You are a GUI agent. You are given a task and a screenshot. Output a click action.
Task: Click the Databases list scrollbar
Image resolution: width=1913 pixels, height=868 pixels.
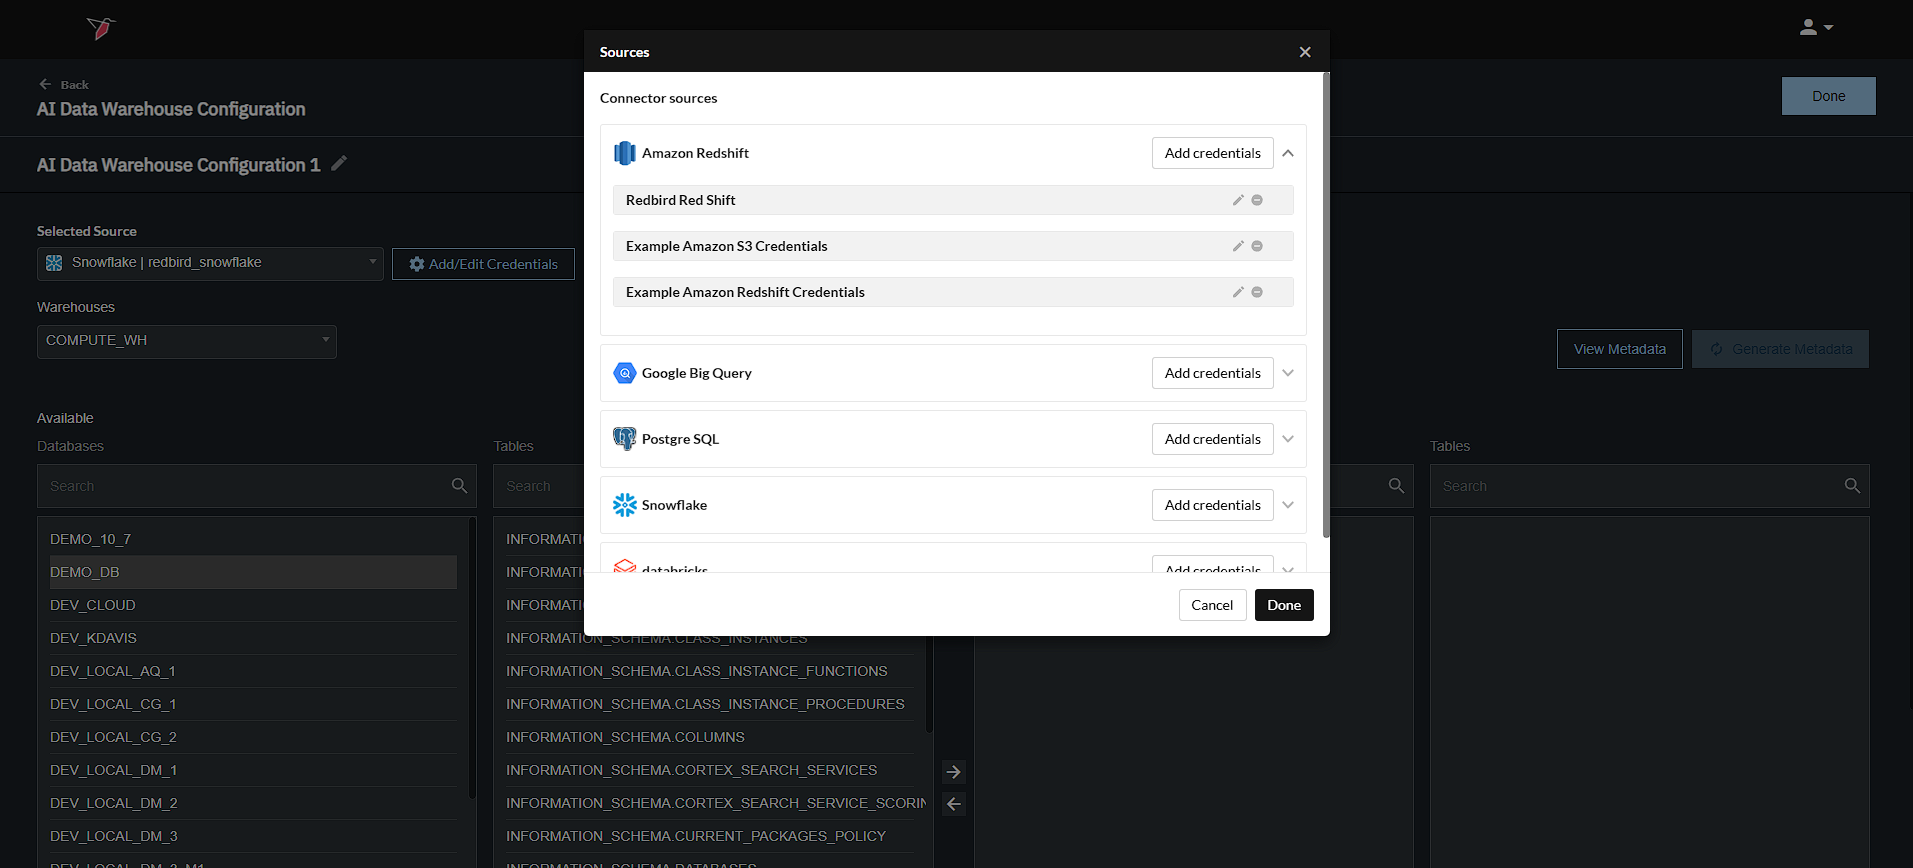tap(473, 657)
